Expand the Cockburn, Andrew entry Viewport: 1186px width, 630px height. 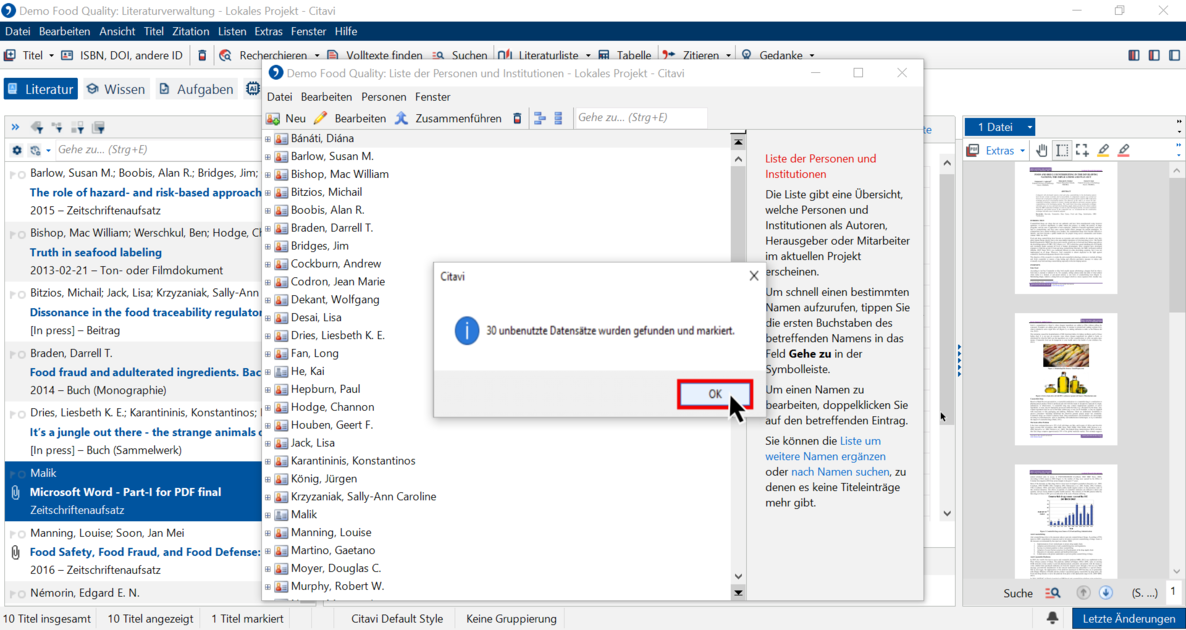(268, 264)
